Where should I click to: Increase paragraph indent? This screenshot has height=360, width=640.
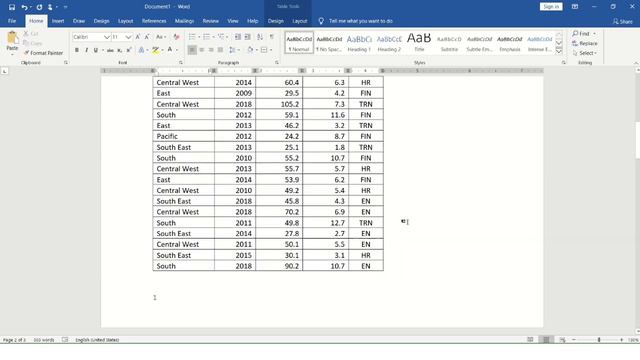(247, 37)
